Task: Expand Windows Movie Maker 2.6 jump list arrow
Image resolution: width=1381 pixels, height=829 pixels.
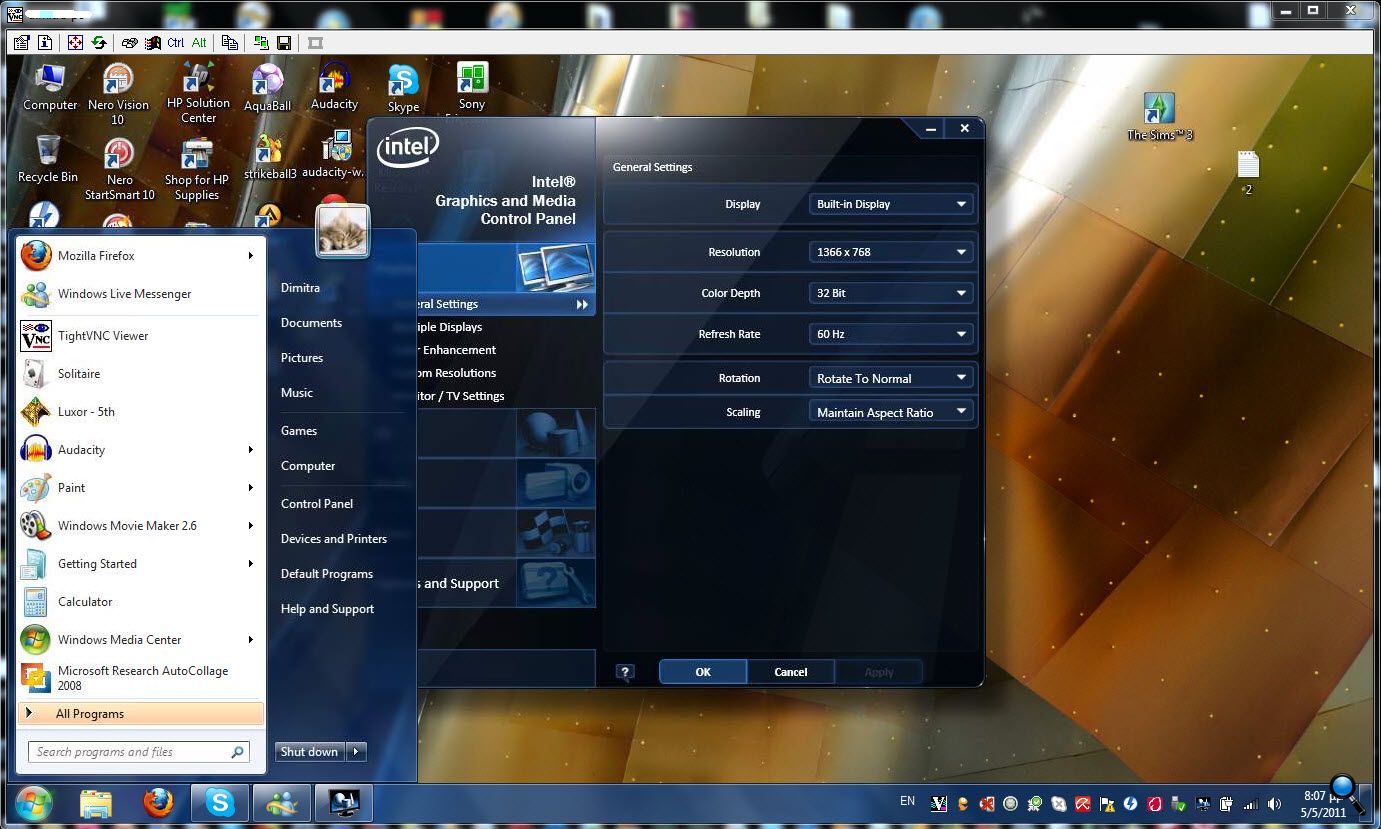Action: [x=251, y=526]
